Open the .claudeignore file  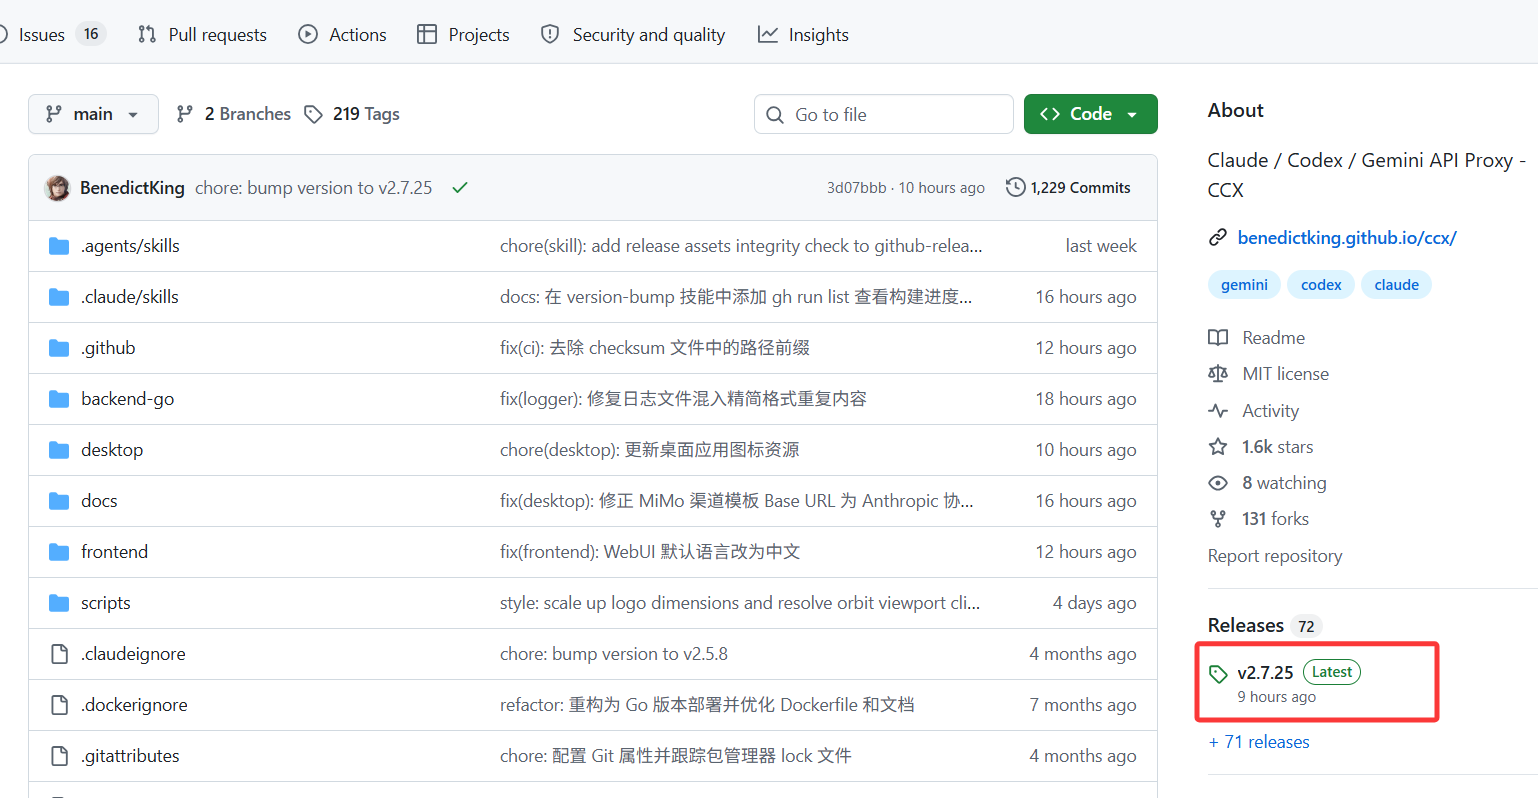pyautogui.click(x=133, y=654)
